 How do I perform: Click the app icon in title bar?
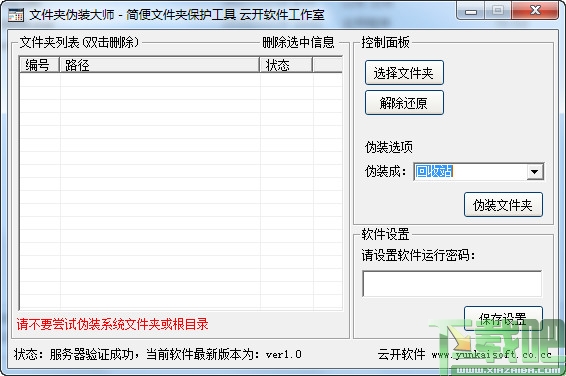coord(16,15)
